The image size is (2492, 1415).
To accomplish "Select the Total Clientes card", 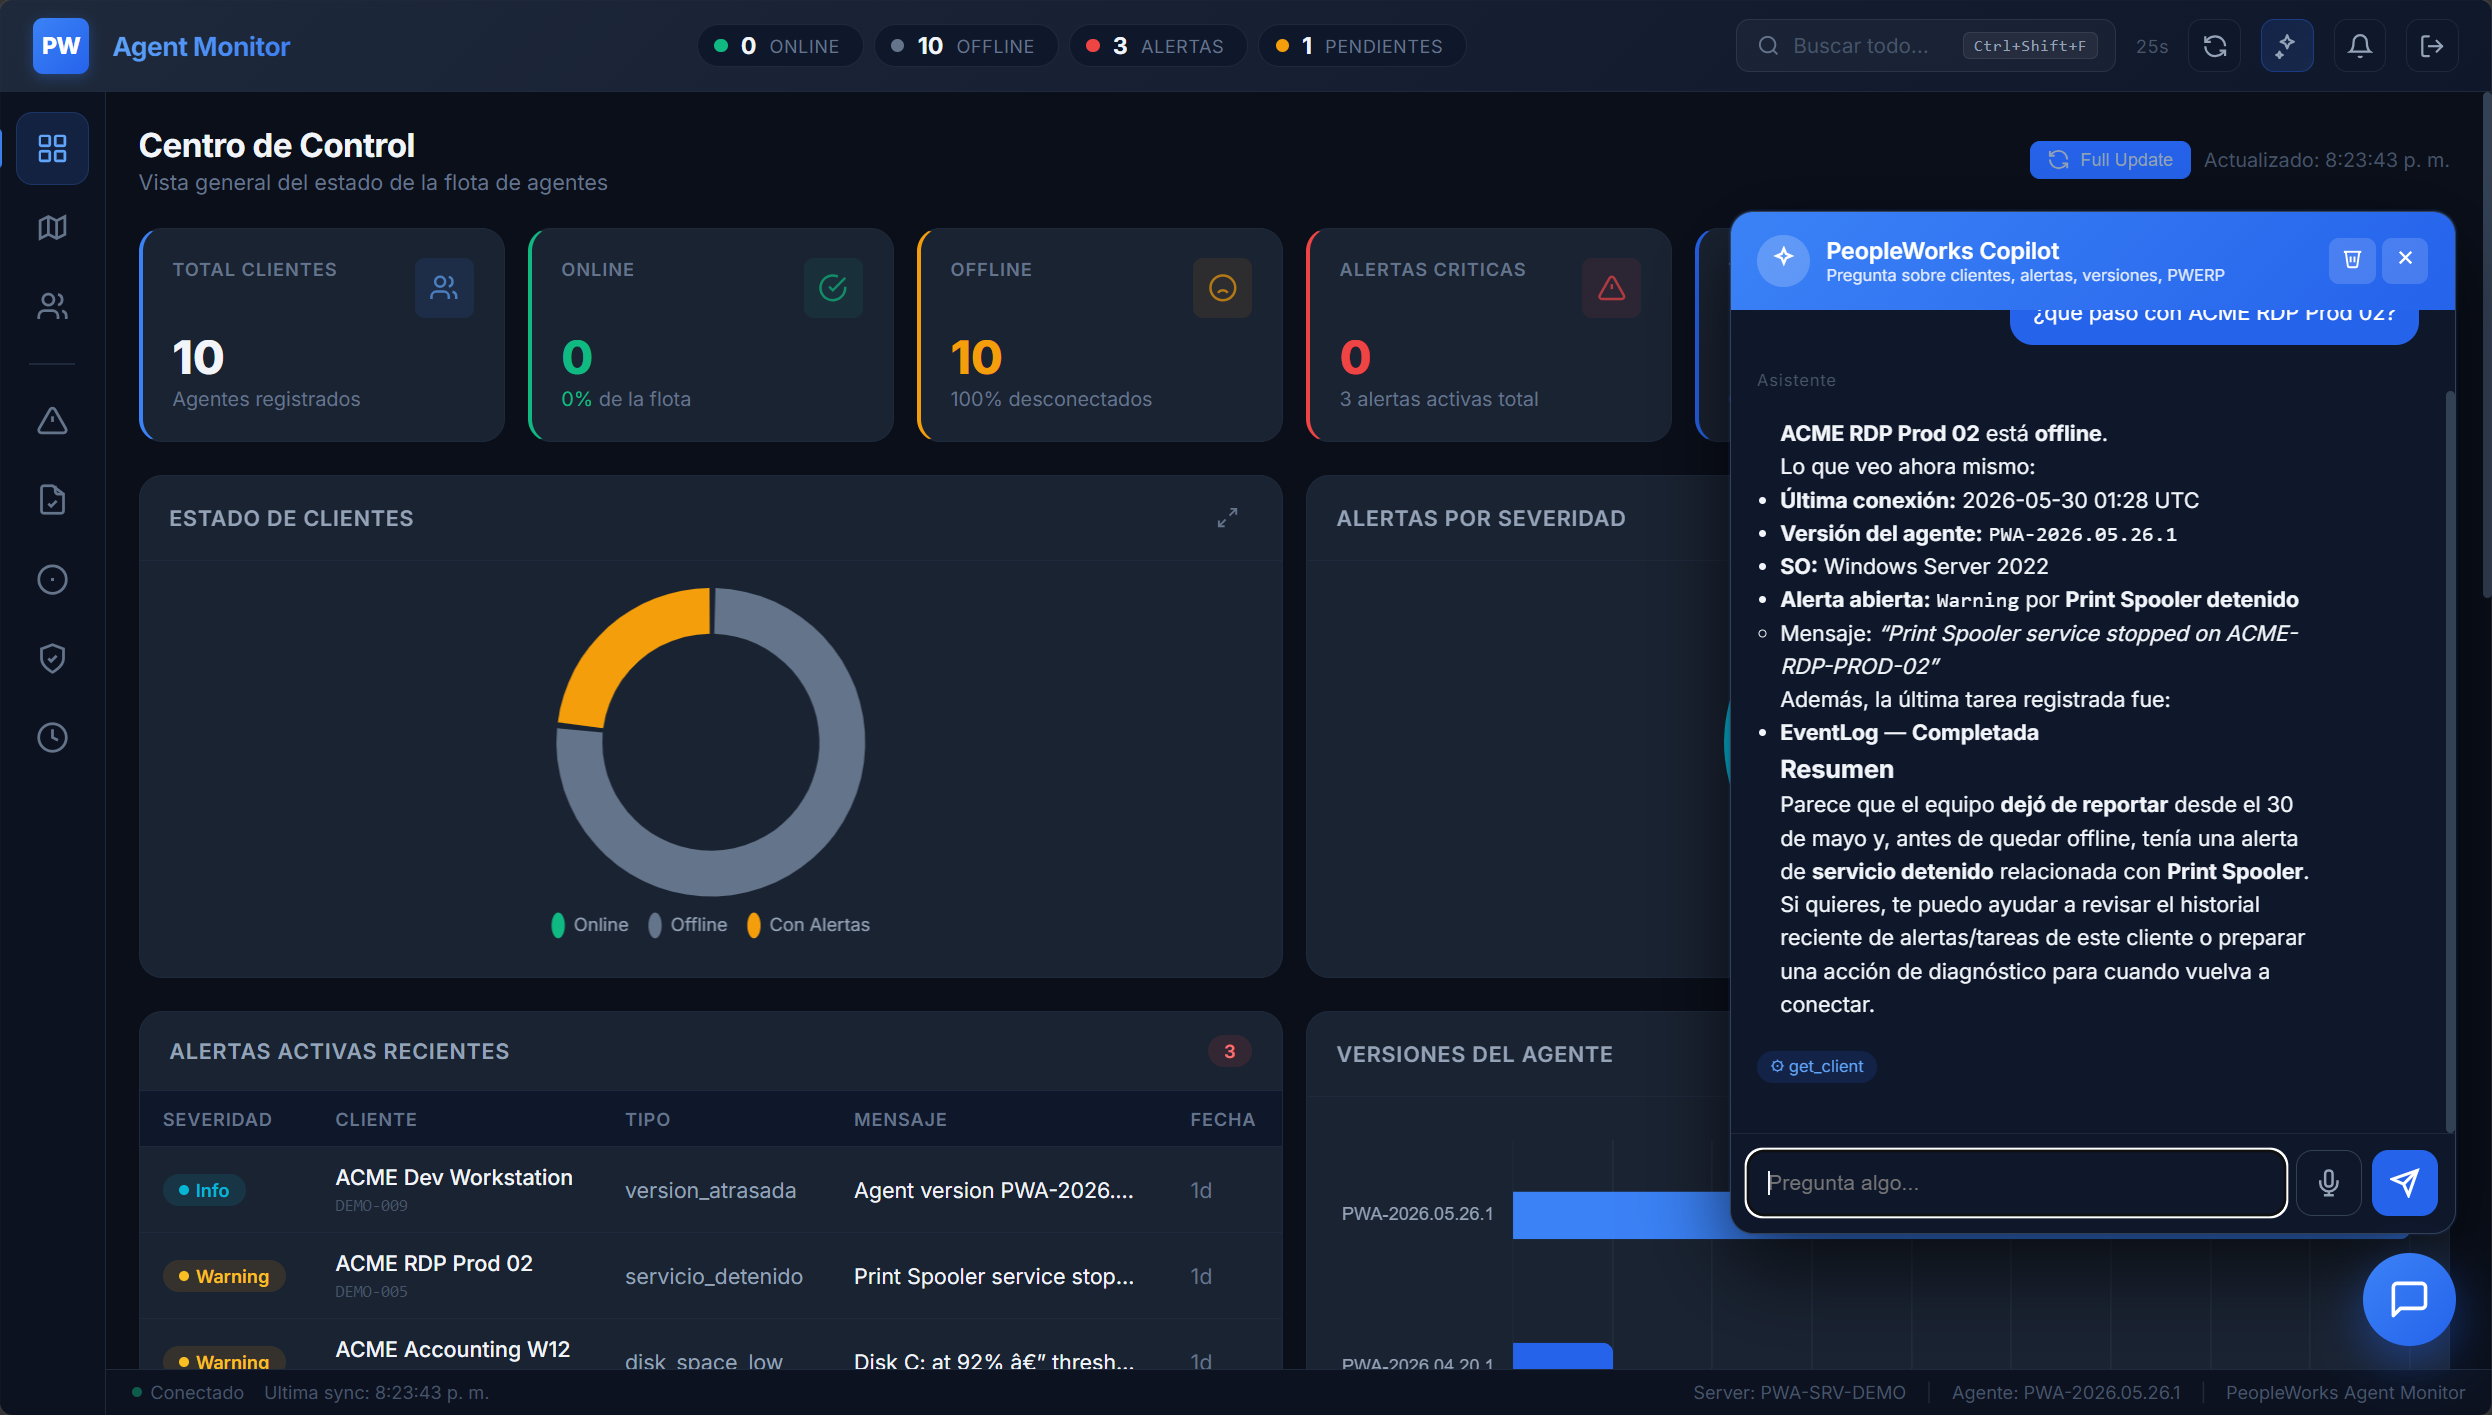I will coord(322,335).
